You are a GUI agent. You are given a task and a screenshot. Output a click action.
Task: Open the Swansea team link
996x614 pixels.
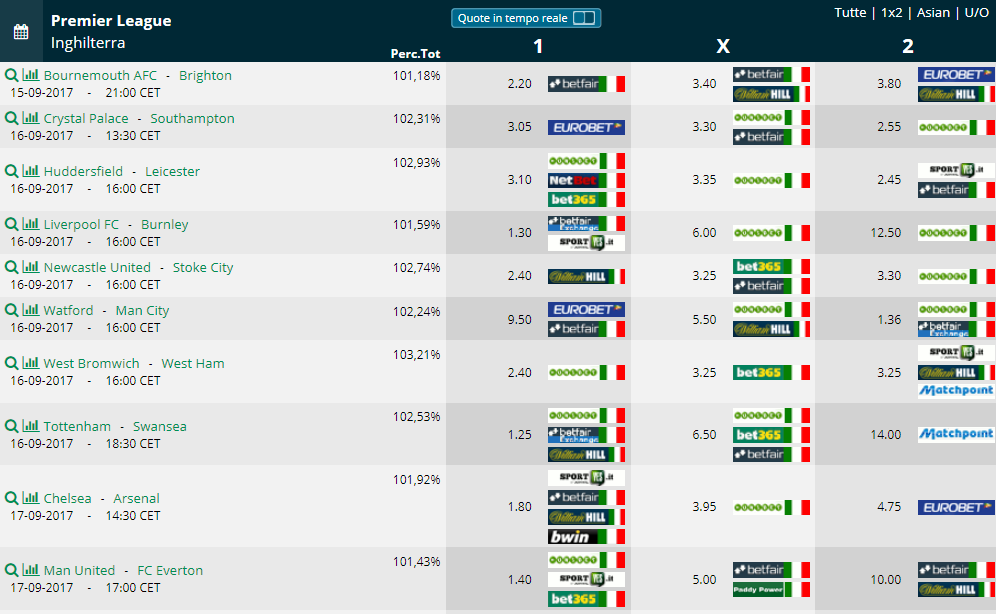point(159,426)
